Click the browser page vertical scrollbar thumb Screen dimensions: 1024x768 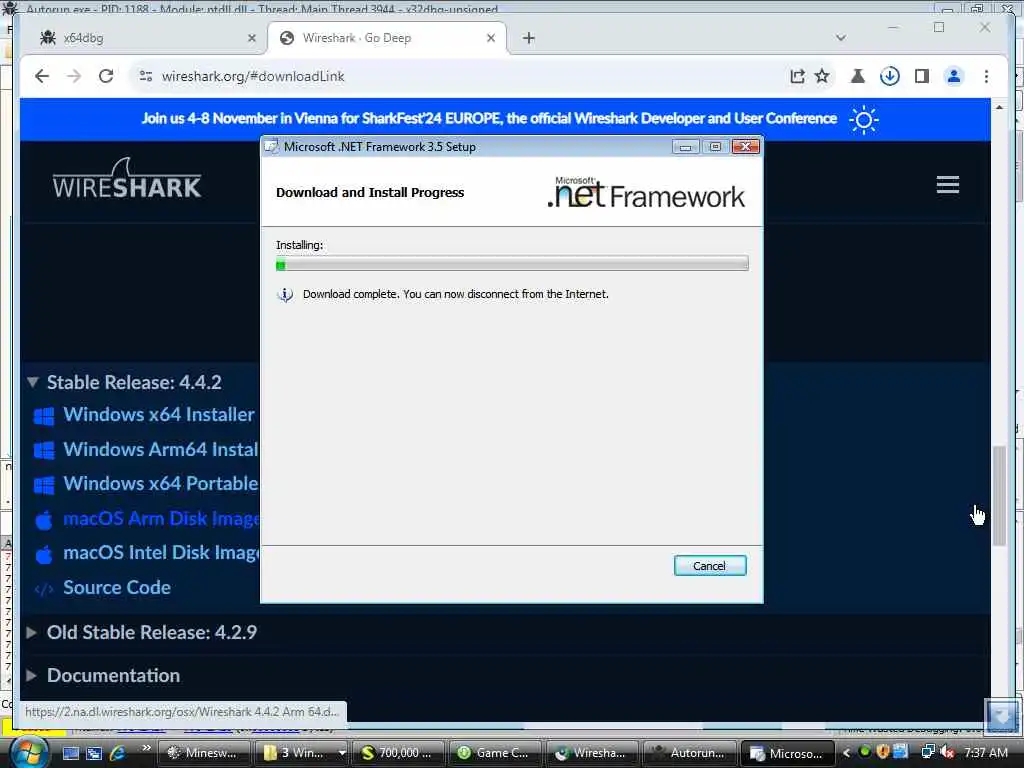point(999,496)
